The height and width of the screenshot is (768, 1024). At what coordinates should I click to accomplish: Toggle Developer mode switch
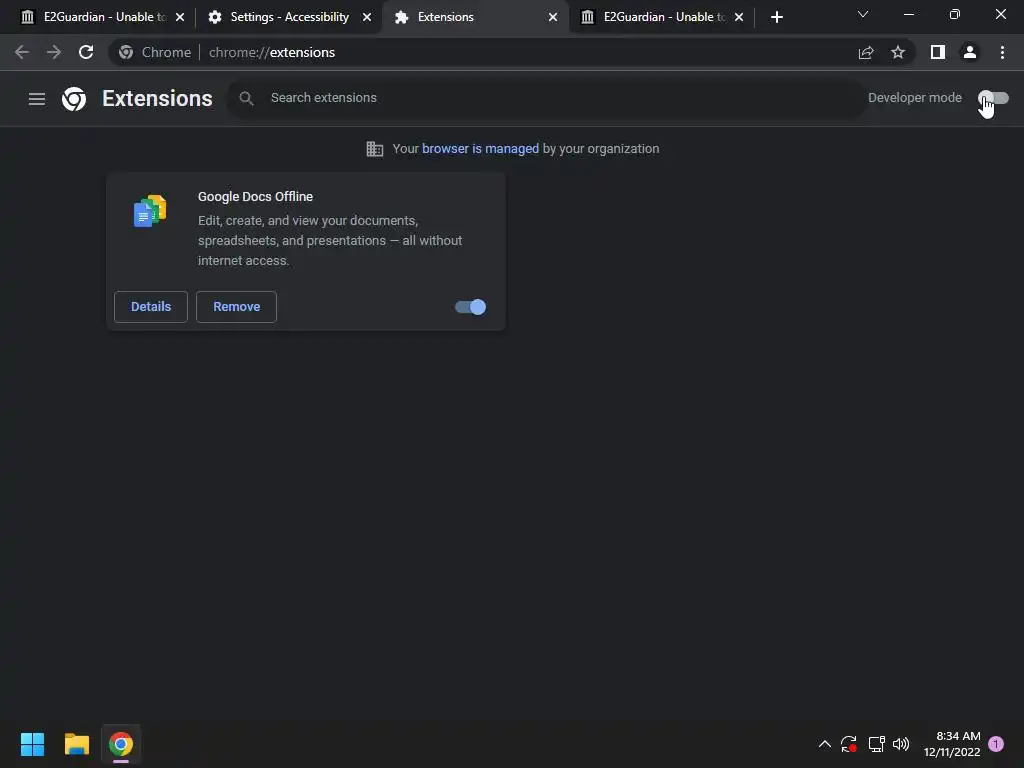[x=993, y=98]
